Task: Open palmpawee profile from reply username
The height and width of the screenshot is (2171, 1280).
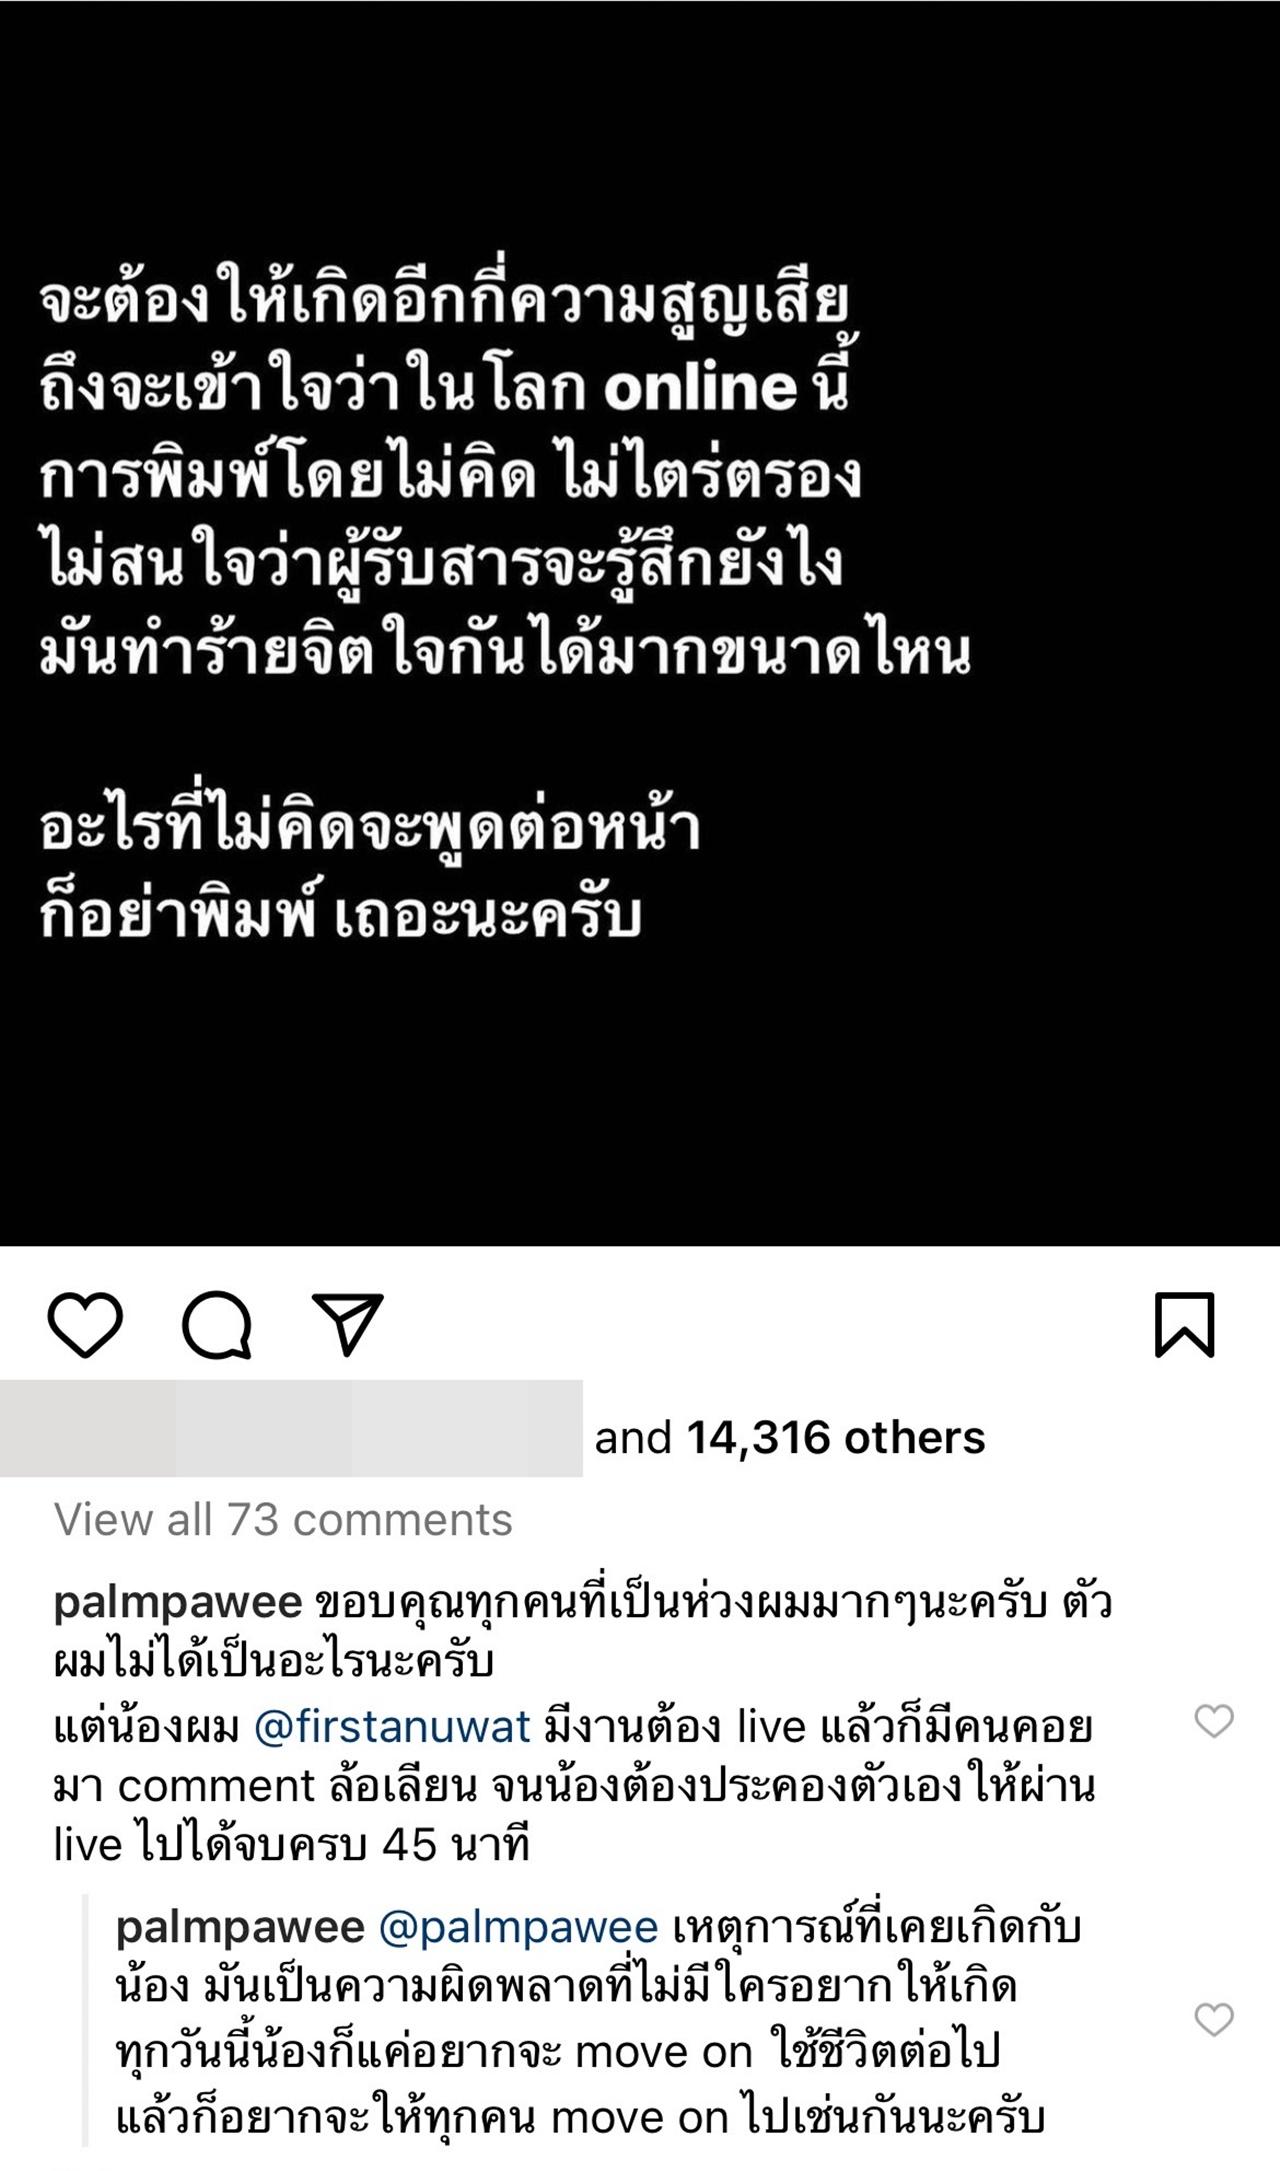Action: [240, 1927]
